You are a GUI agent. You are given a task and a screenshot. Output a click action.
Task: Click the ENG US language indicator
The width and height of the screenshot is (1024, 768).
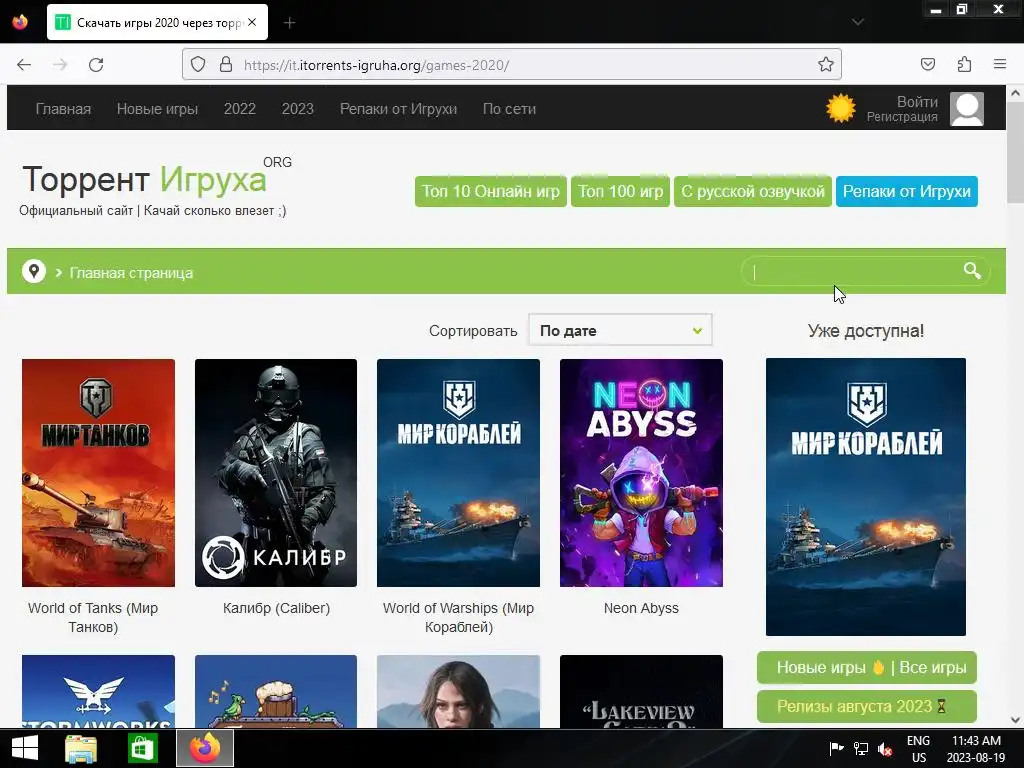(x=918, y=749)
